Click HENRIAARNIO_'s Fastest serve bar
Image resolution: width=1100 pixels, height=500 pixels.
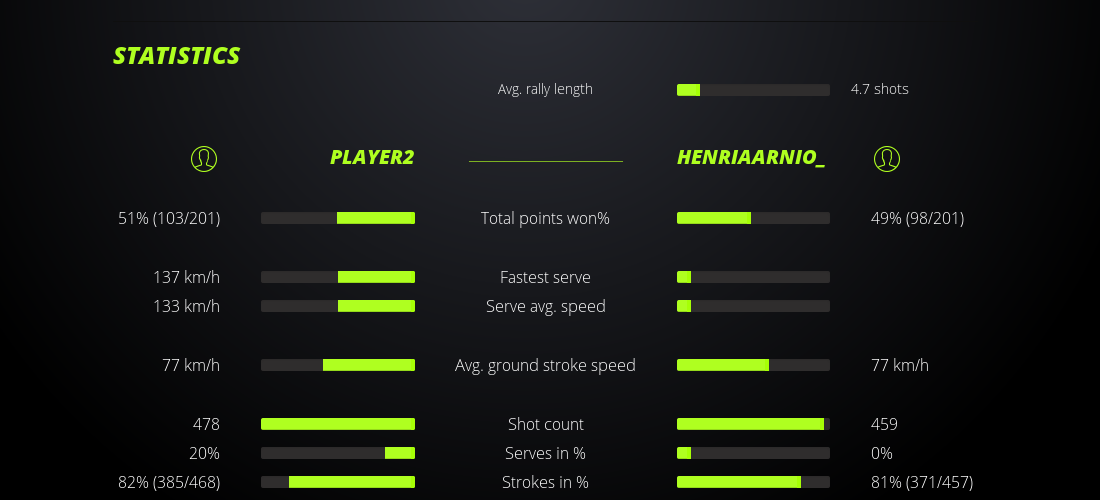[x=753, y=277]
